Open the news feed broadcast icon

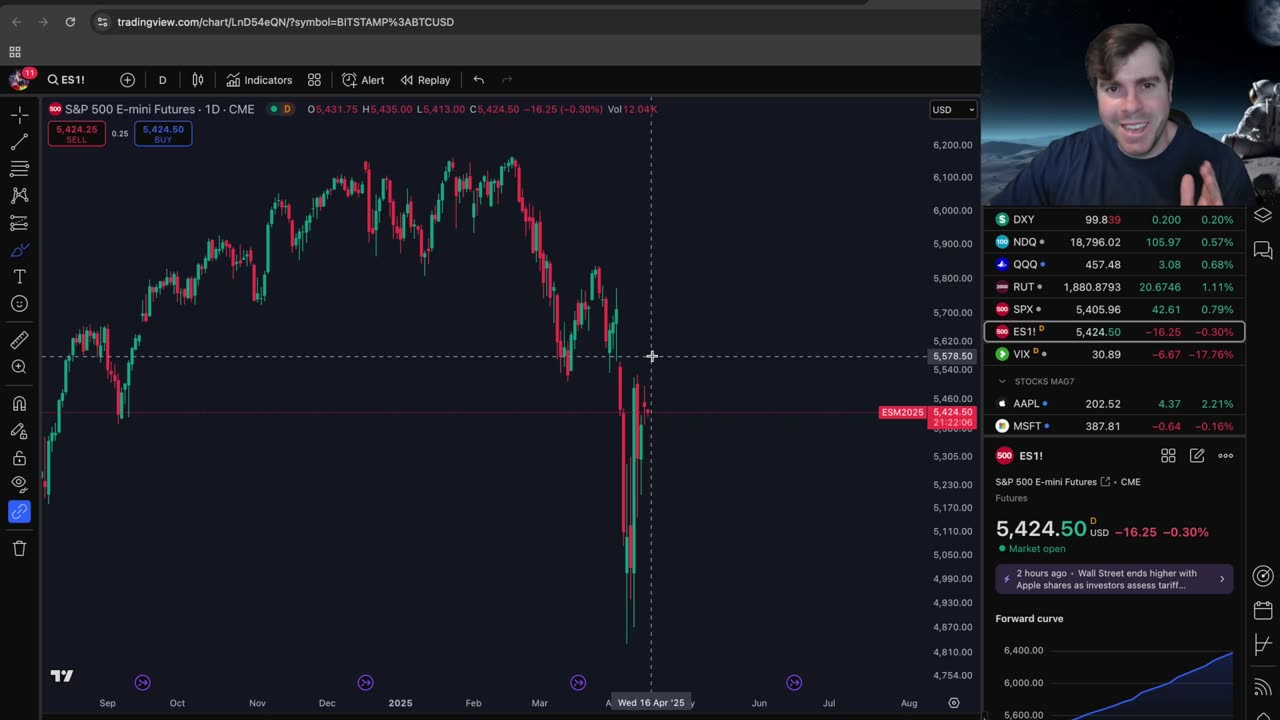[x=1263, y=686]
